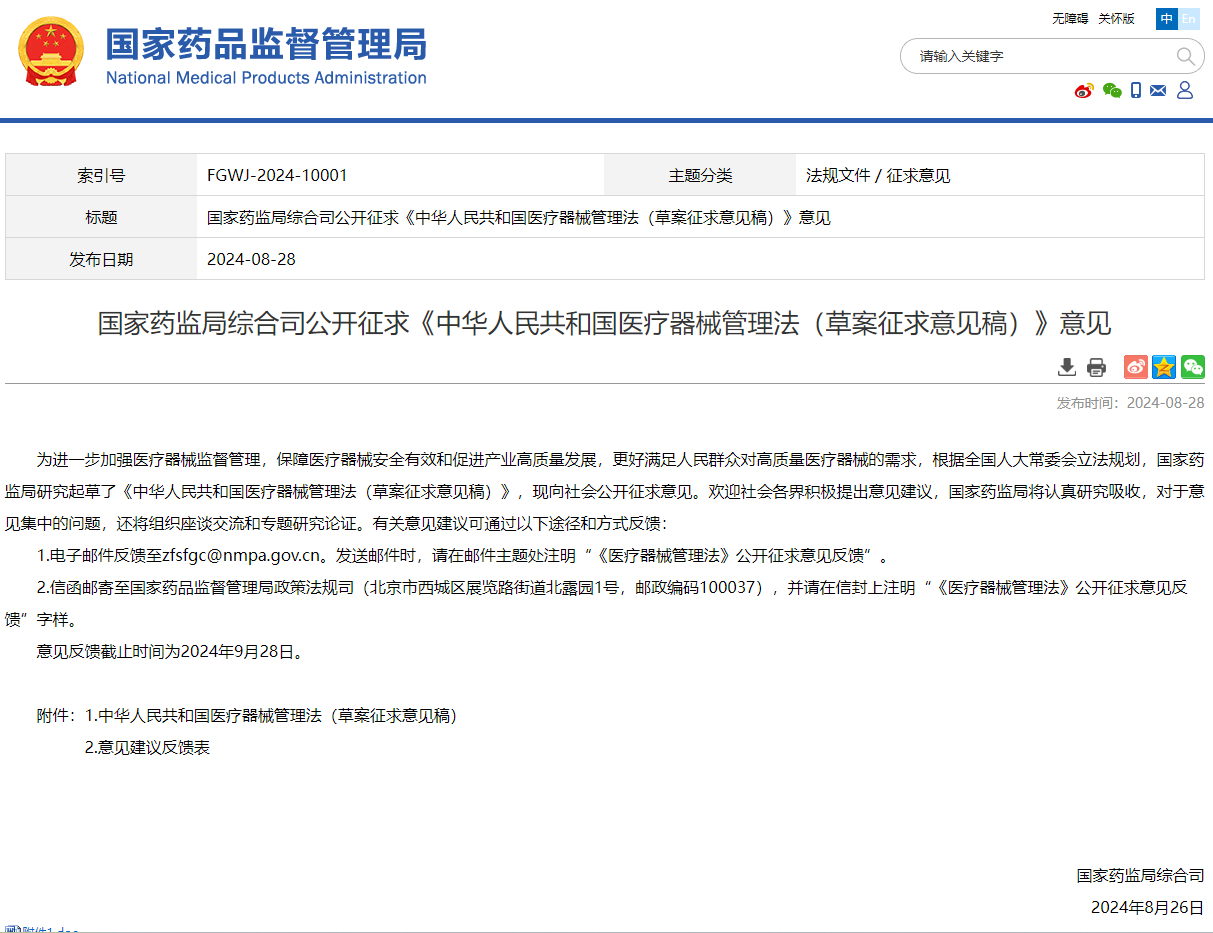Image resolution: width=1213 pixels, height=933 pixels.
Task: Enable 无障碍 accessibility mode
Action: pos(1070,18)
